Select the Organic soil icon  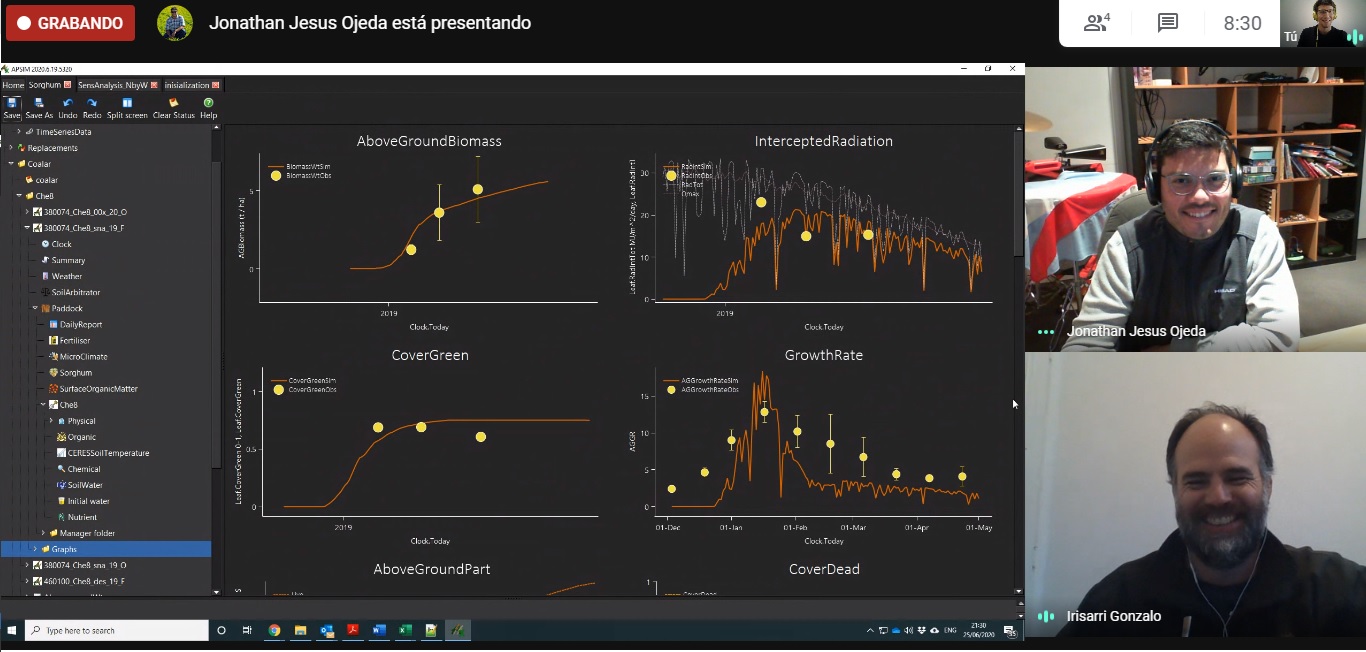[61, 437]
